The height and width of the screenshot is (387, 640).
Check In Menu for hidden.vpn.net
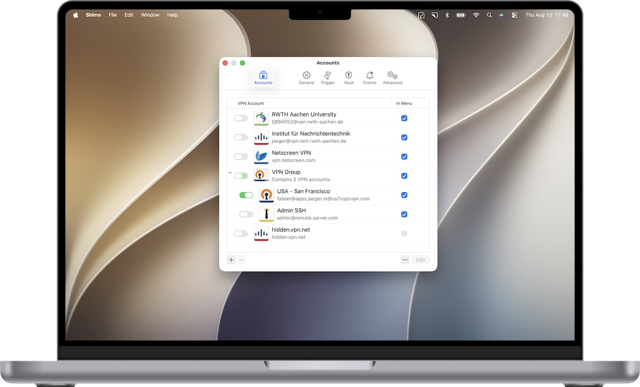tap(404, 234)
